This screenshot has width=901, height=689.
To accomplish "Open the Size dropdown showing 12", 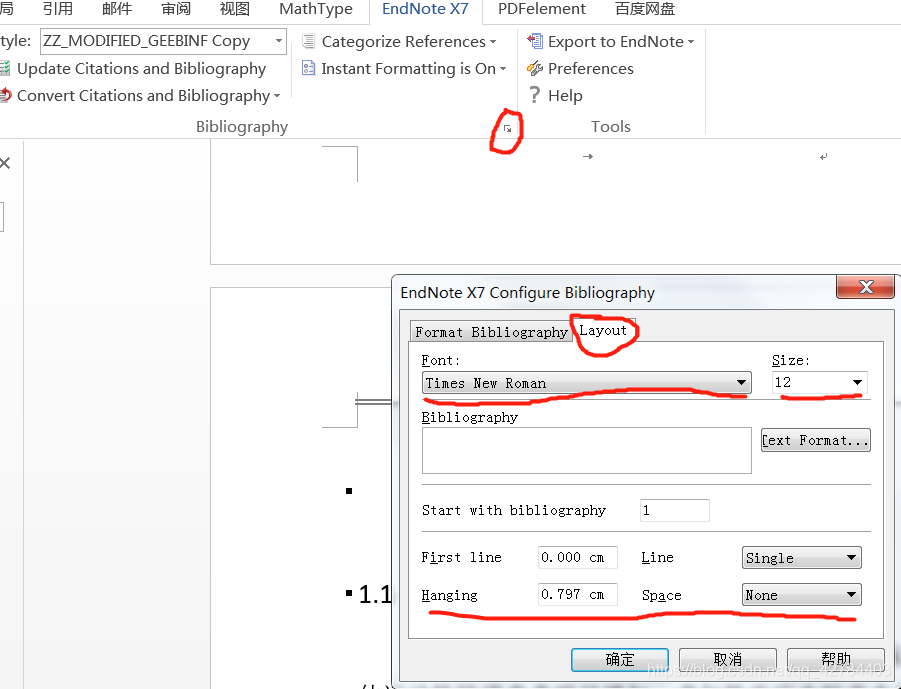I will pos(820,382).
